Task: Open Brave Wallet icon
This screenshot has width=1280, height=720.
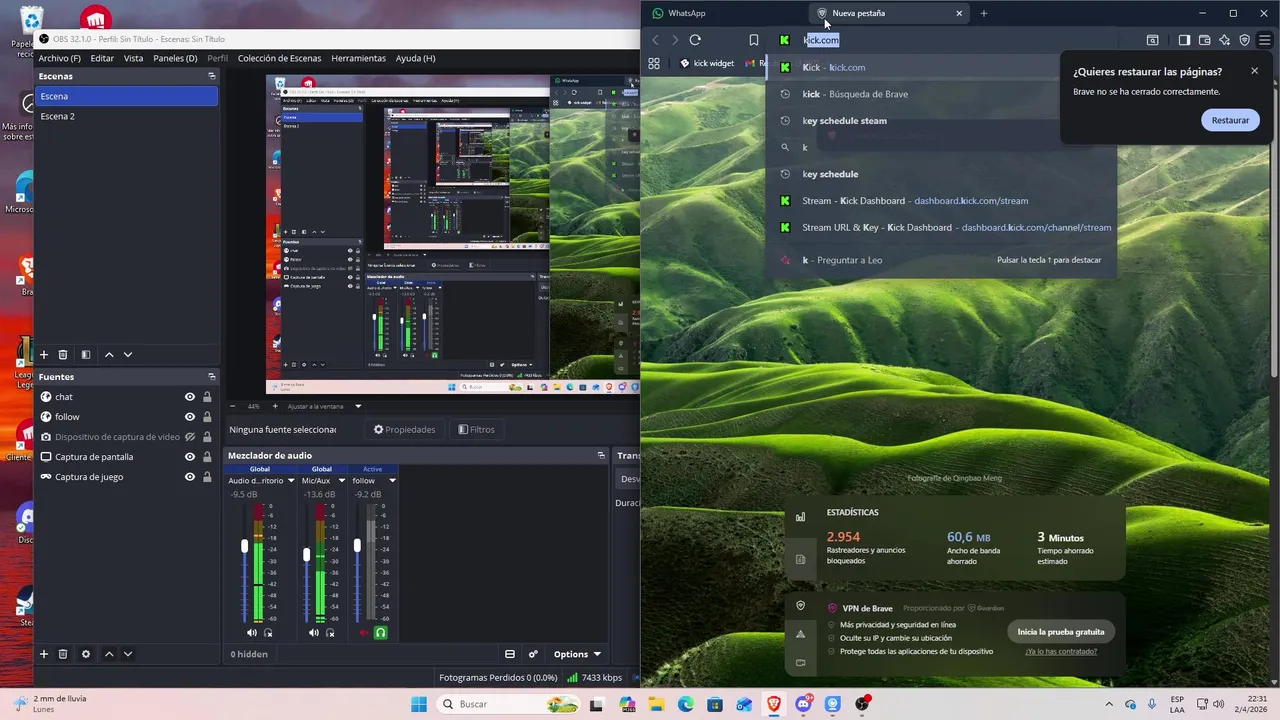Action: 1204,40
